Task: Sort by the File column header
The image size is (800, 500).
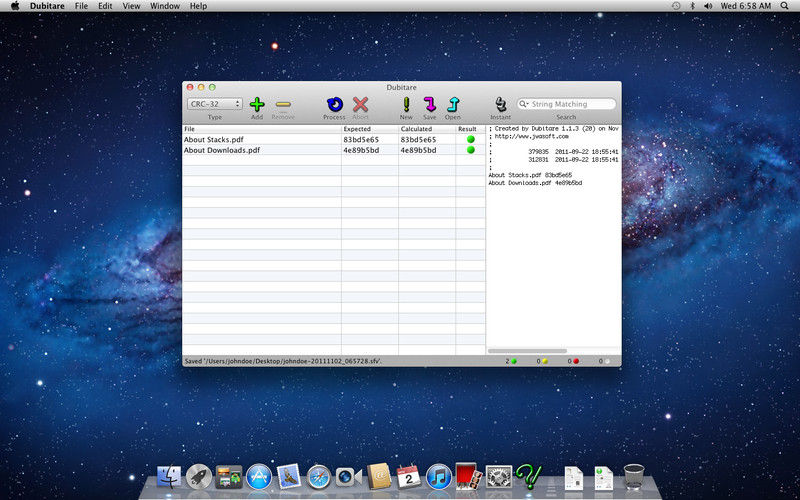Action: click(262, 129)
